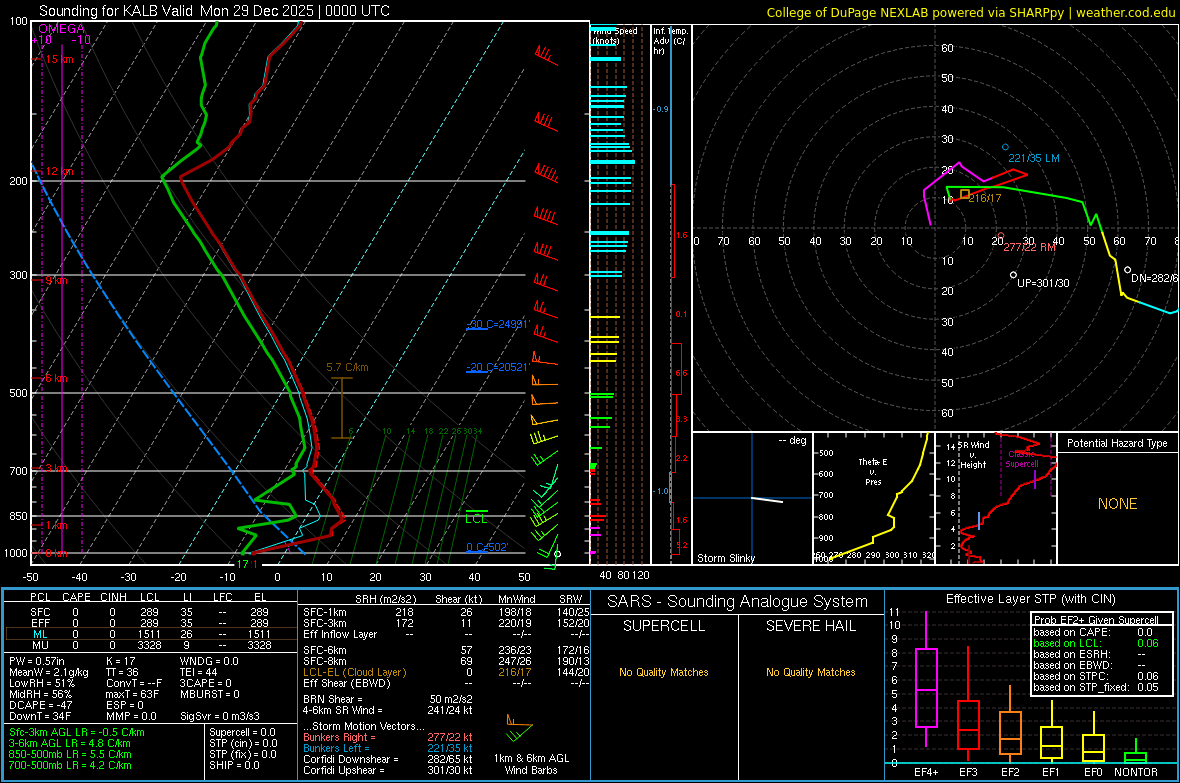Viewport: 1180px width, 783px height.
Task: Click No Quality Matches under SUPERCELL
Action: tap(663, 672)
